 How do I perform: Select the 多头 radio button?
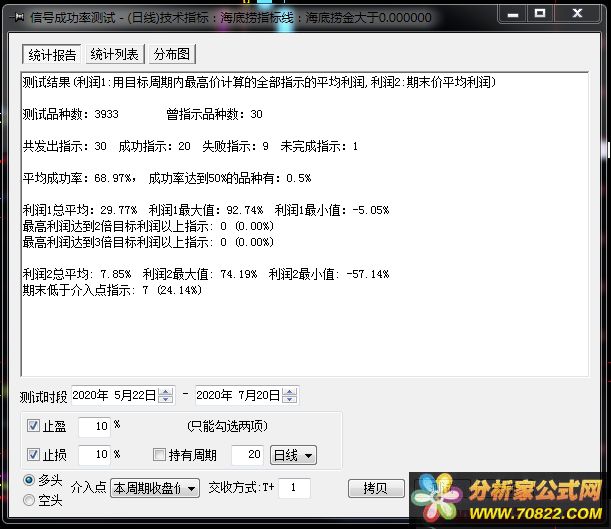tap(29, 480)
